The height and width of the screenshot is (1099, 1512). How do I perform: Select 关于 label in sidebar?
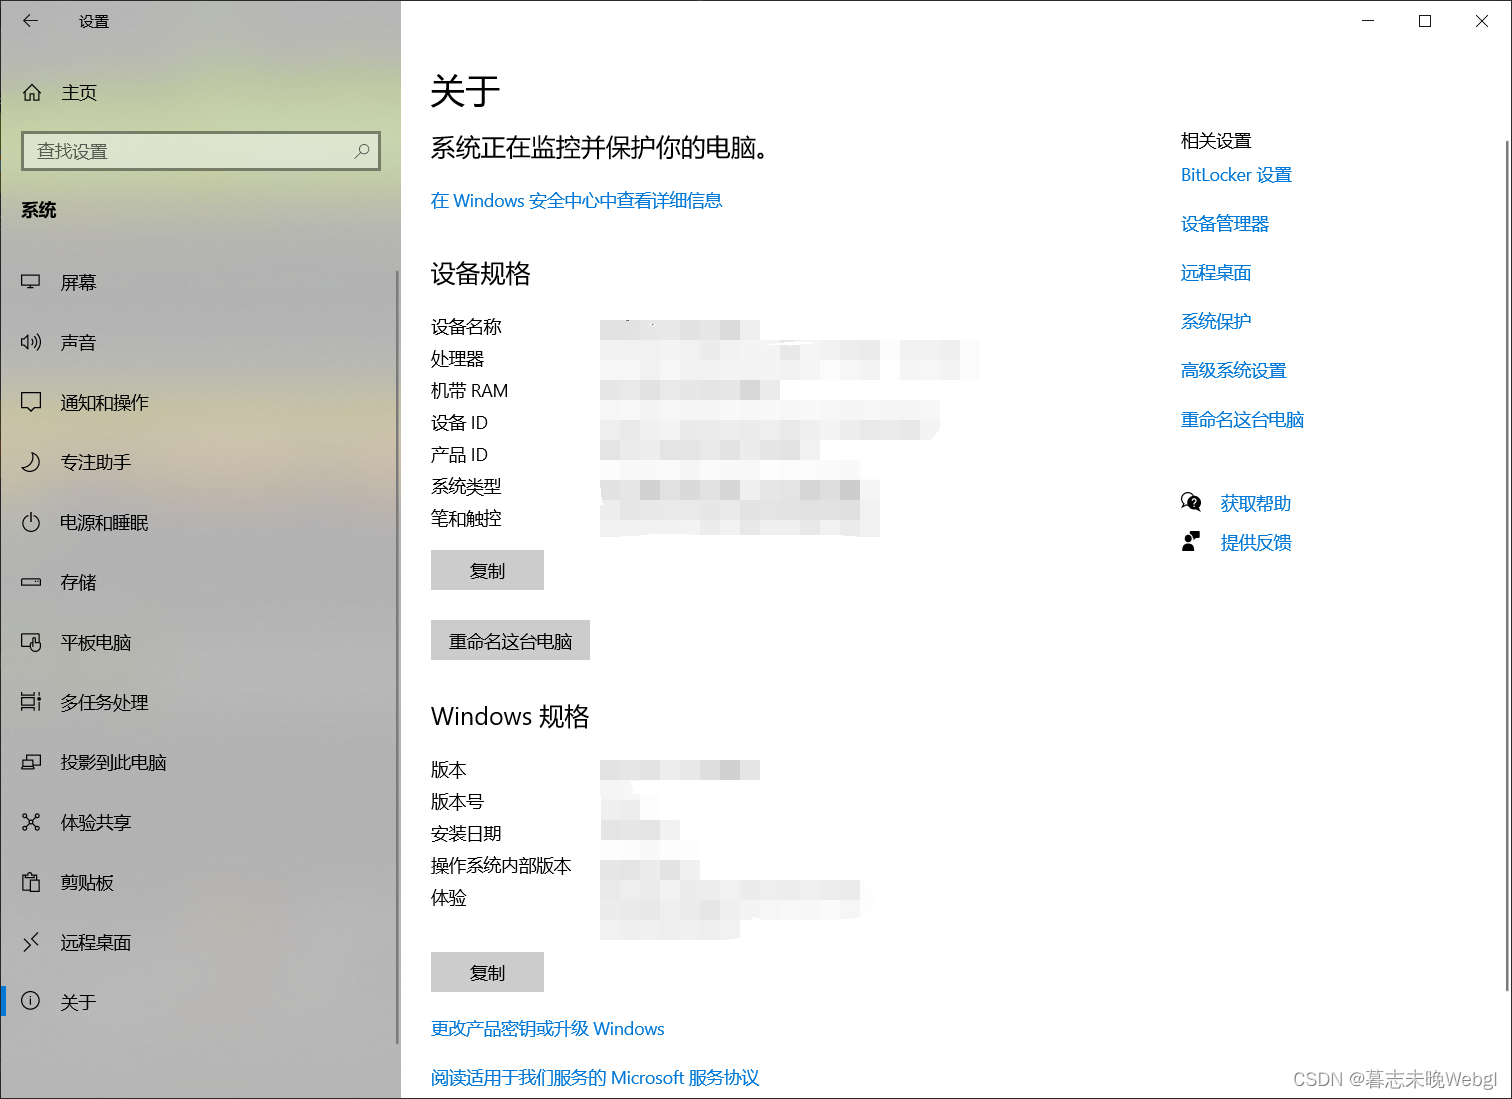click(78, 1003)
